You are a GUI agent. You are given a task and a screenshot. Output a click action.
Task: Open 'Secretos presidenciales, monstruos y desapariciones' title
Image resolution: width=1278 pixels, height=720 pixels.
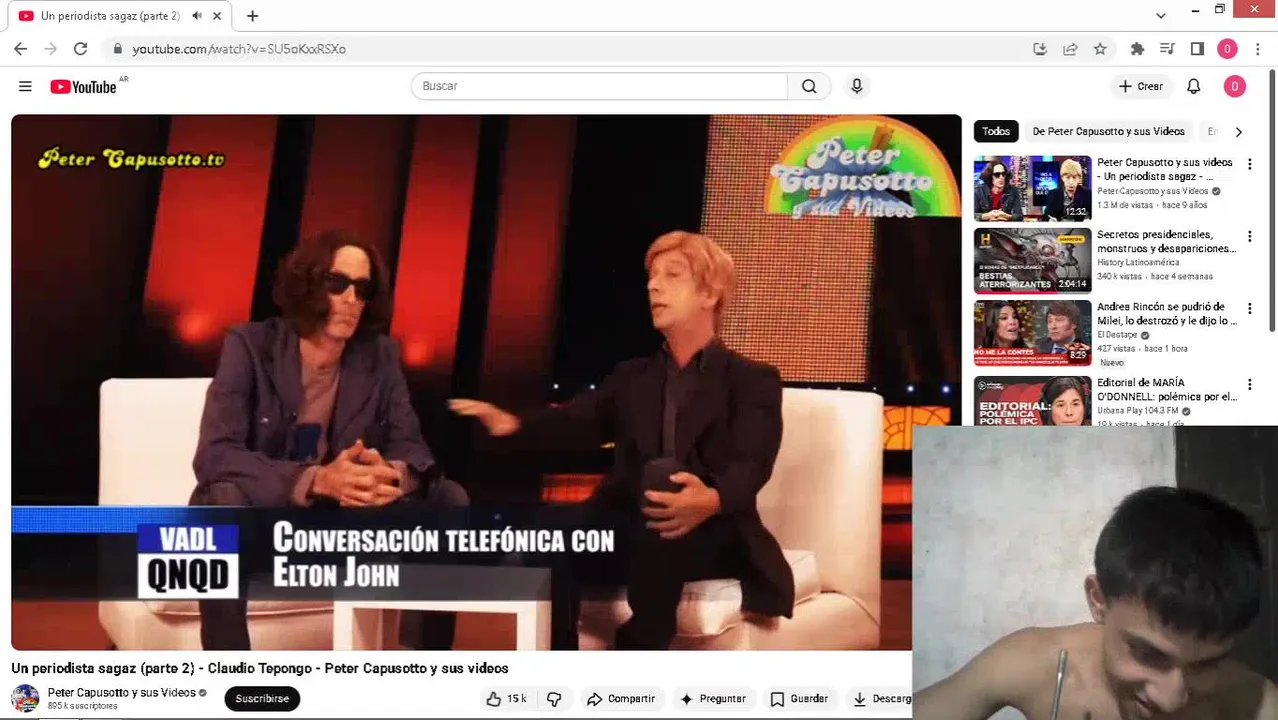[1166, 241]
